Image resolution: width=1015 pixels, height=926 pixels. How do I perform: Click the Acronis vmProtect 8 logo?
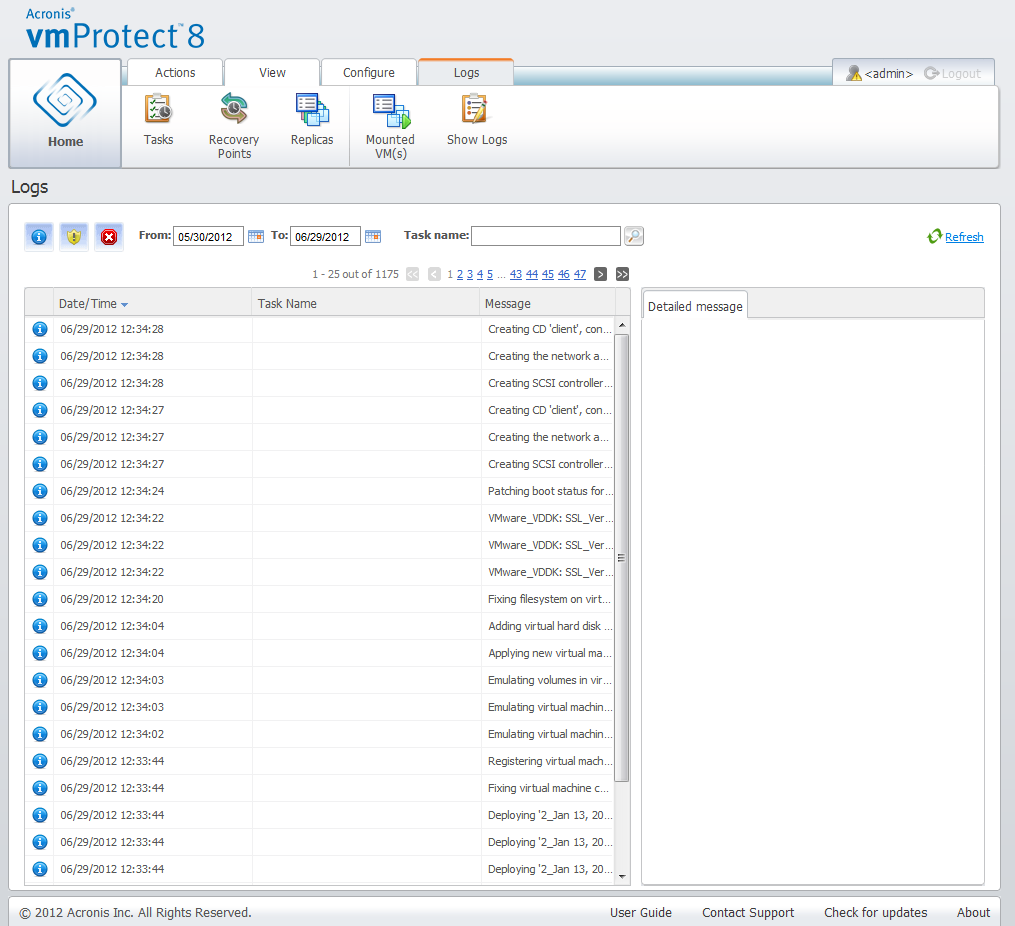pyautogui.click(x=115, y=29)
